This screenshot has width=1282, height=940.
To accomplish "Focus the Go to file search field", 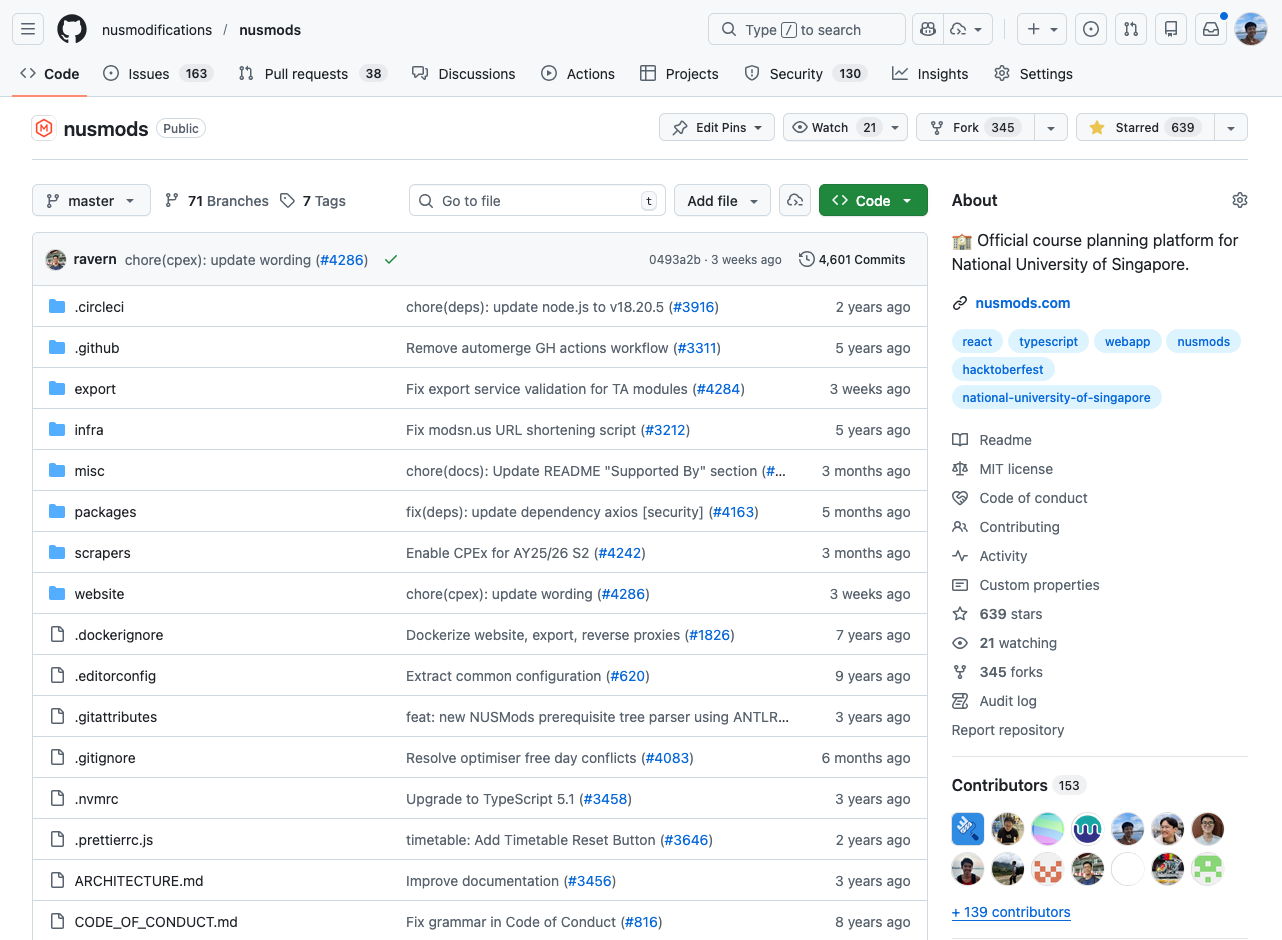I will (537, 200).
